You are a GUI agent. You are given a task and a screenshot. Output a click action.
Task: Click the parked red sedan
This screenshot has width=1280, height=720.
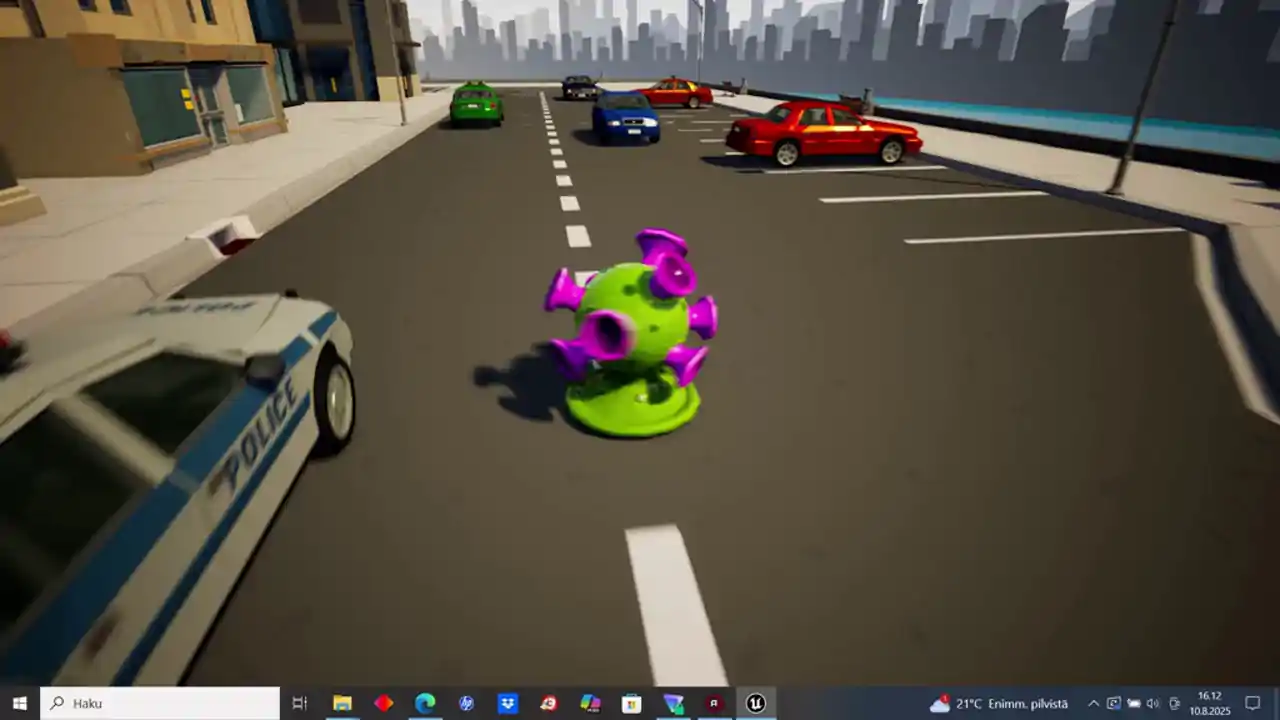point(822,133)
